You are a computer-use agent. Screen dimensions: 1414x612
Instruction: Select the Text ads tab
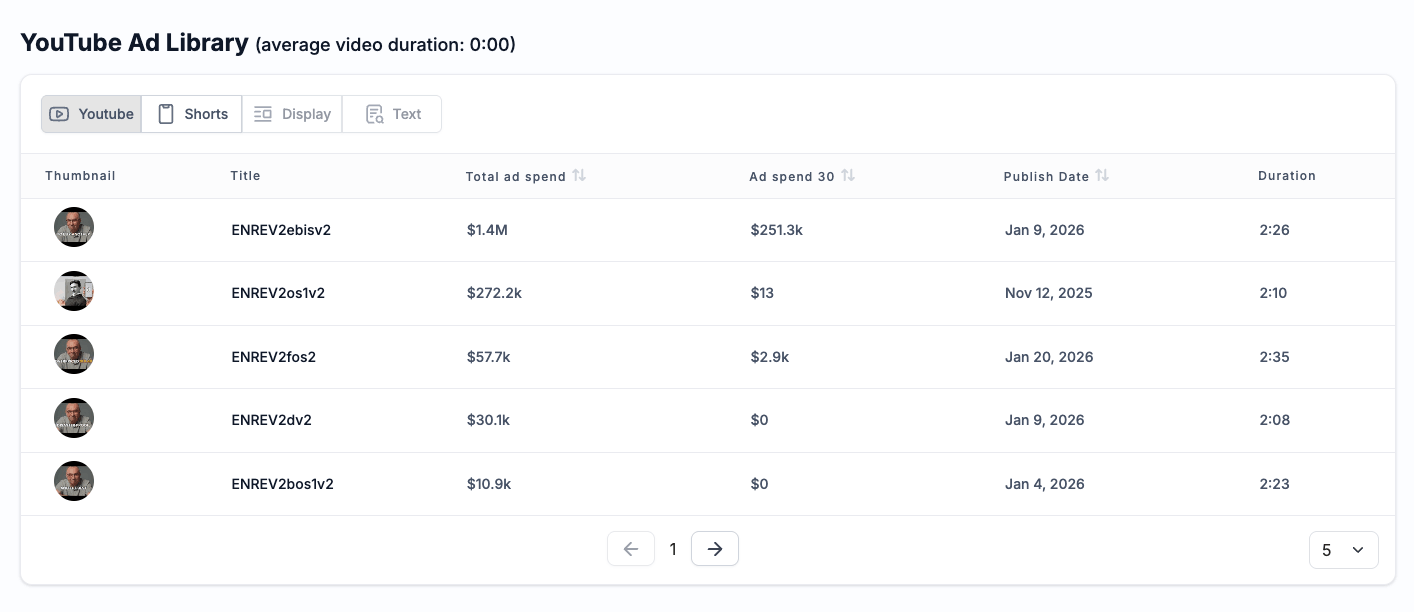click(392, 114)
